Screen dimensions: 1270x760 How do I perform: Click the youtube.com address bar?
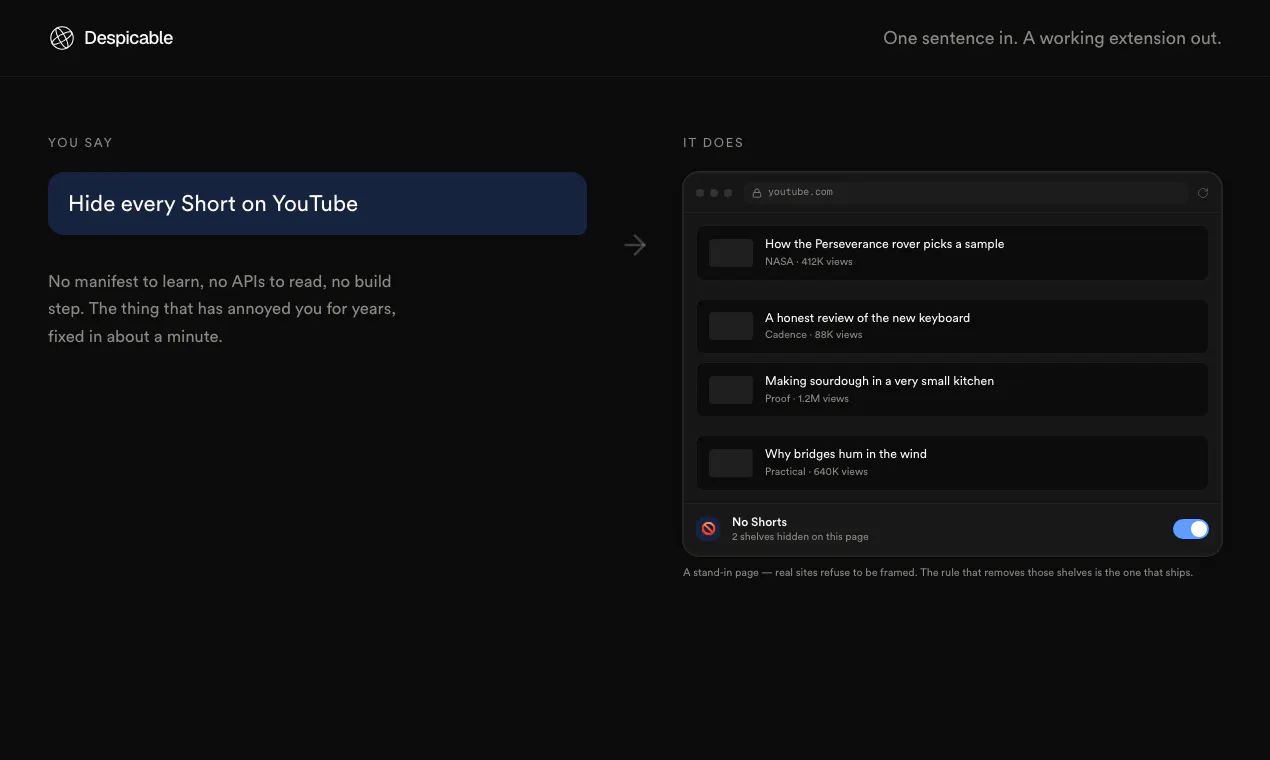(965, 192)
